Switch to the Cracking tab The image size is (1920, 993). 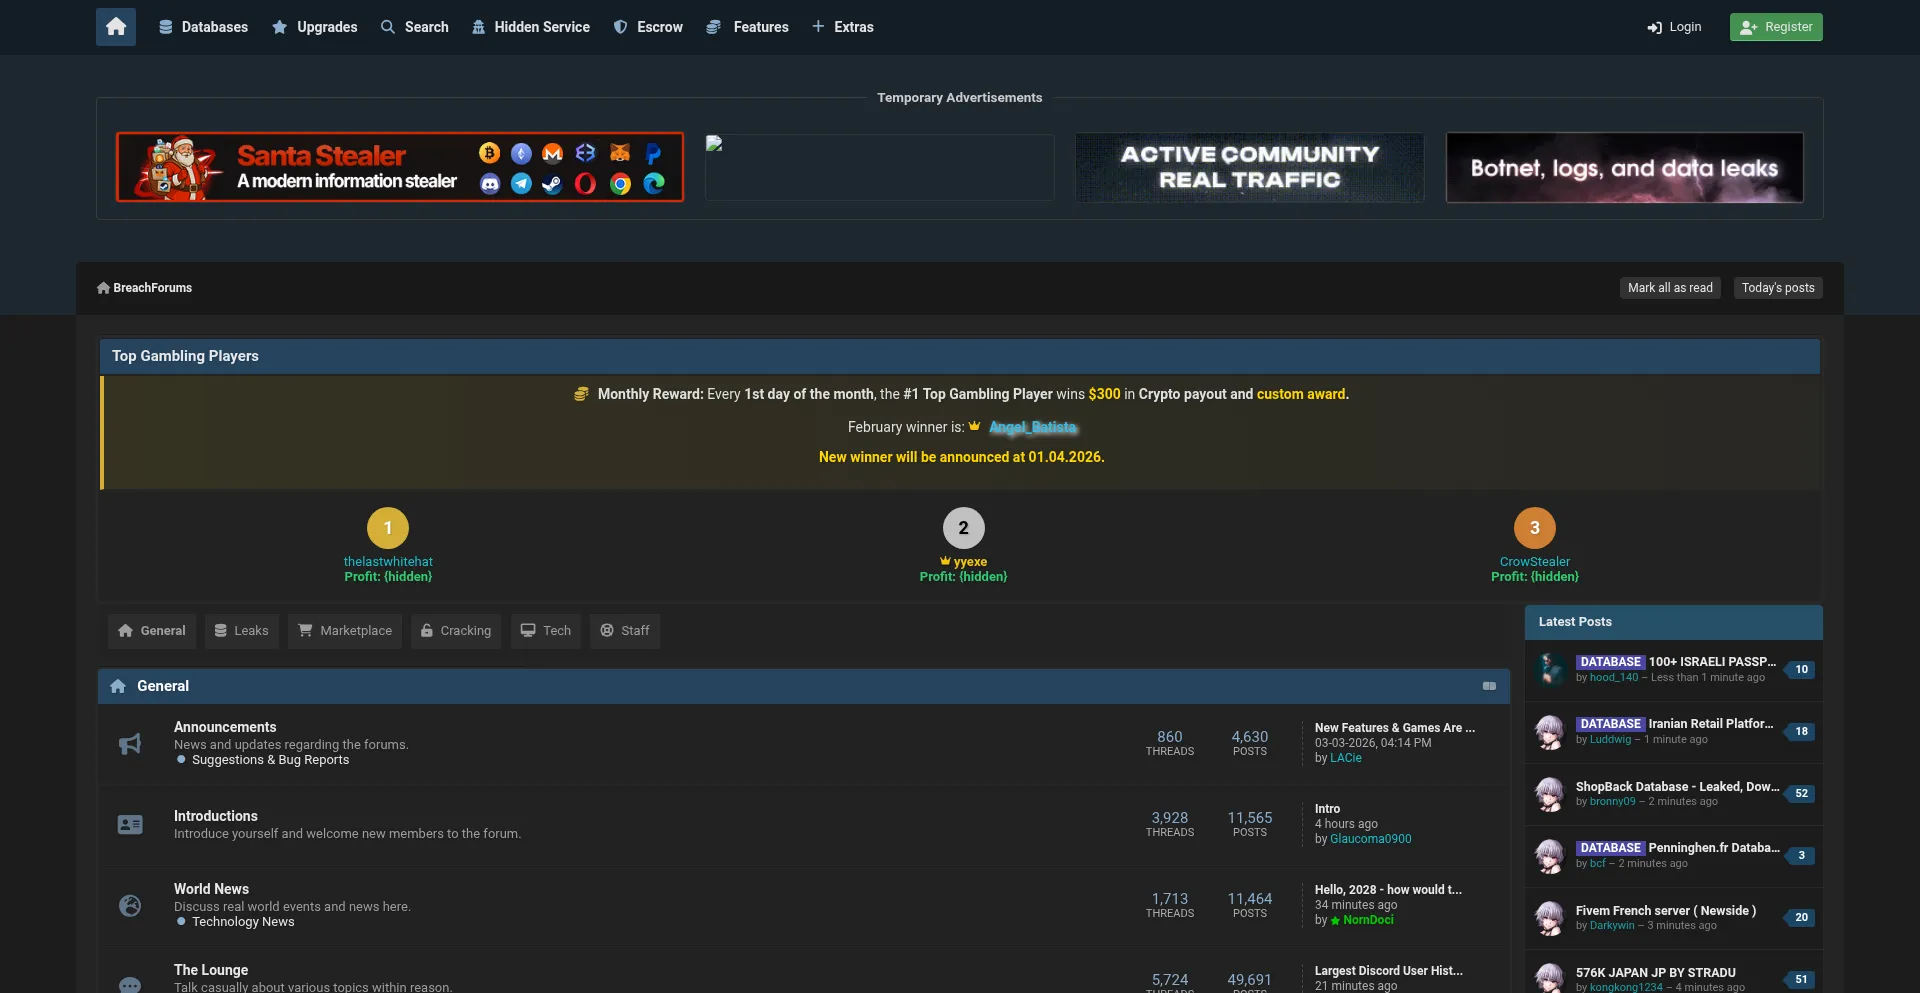pyautogui.click(x=456, y=631)
